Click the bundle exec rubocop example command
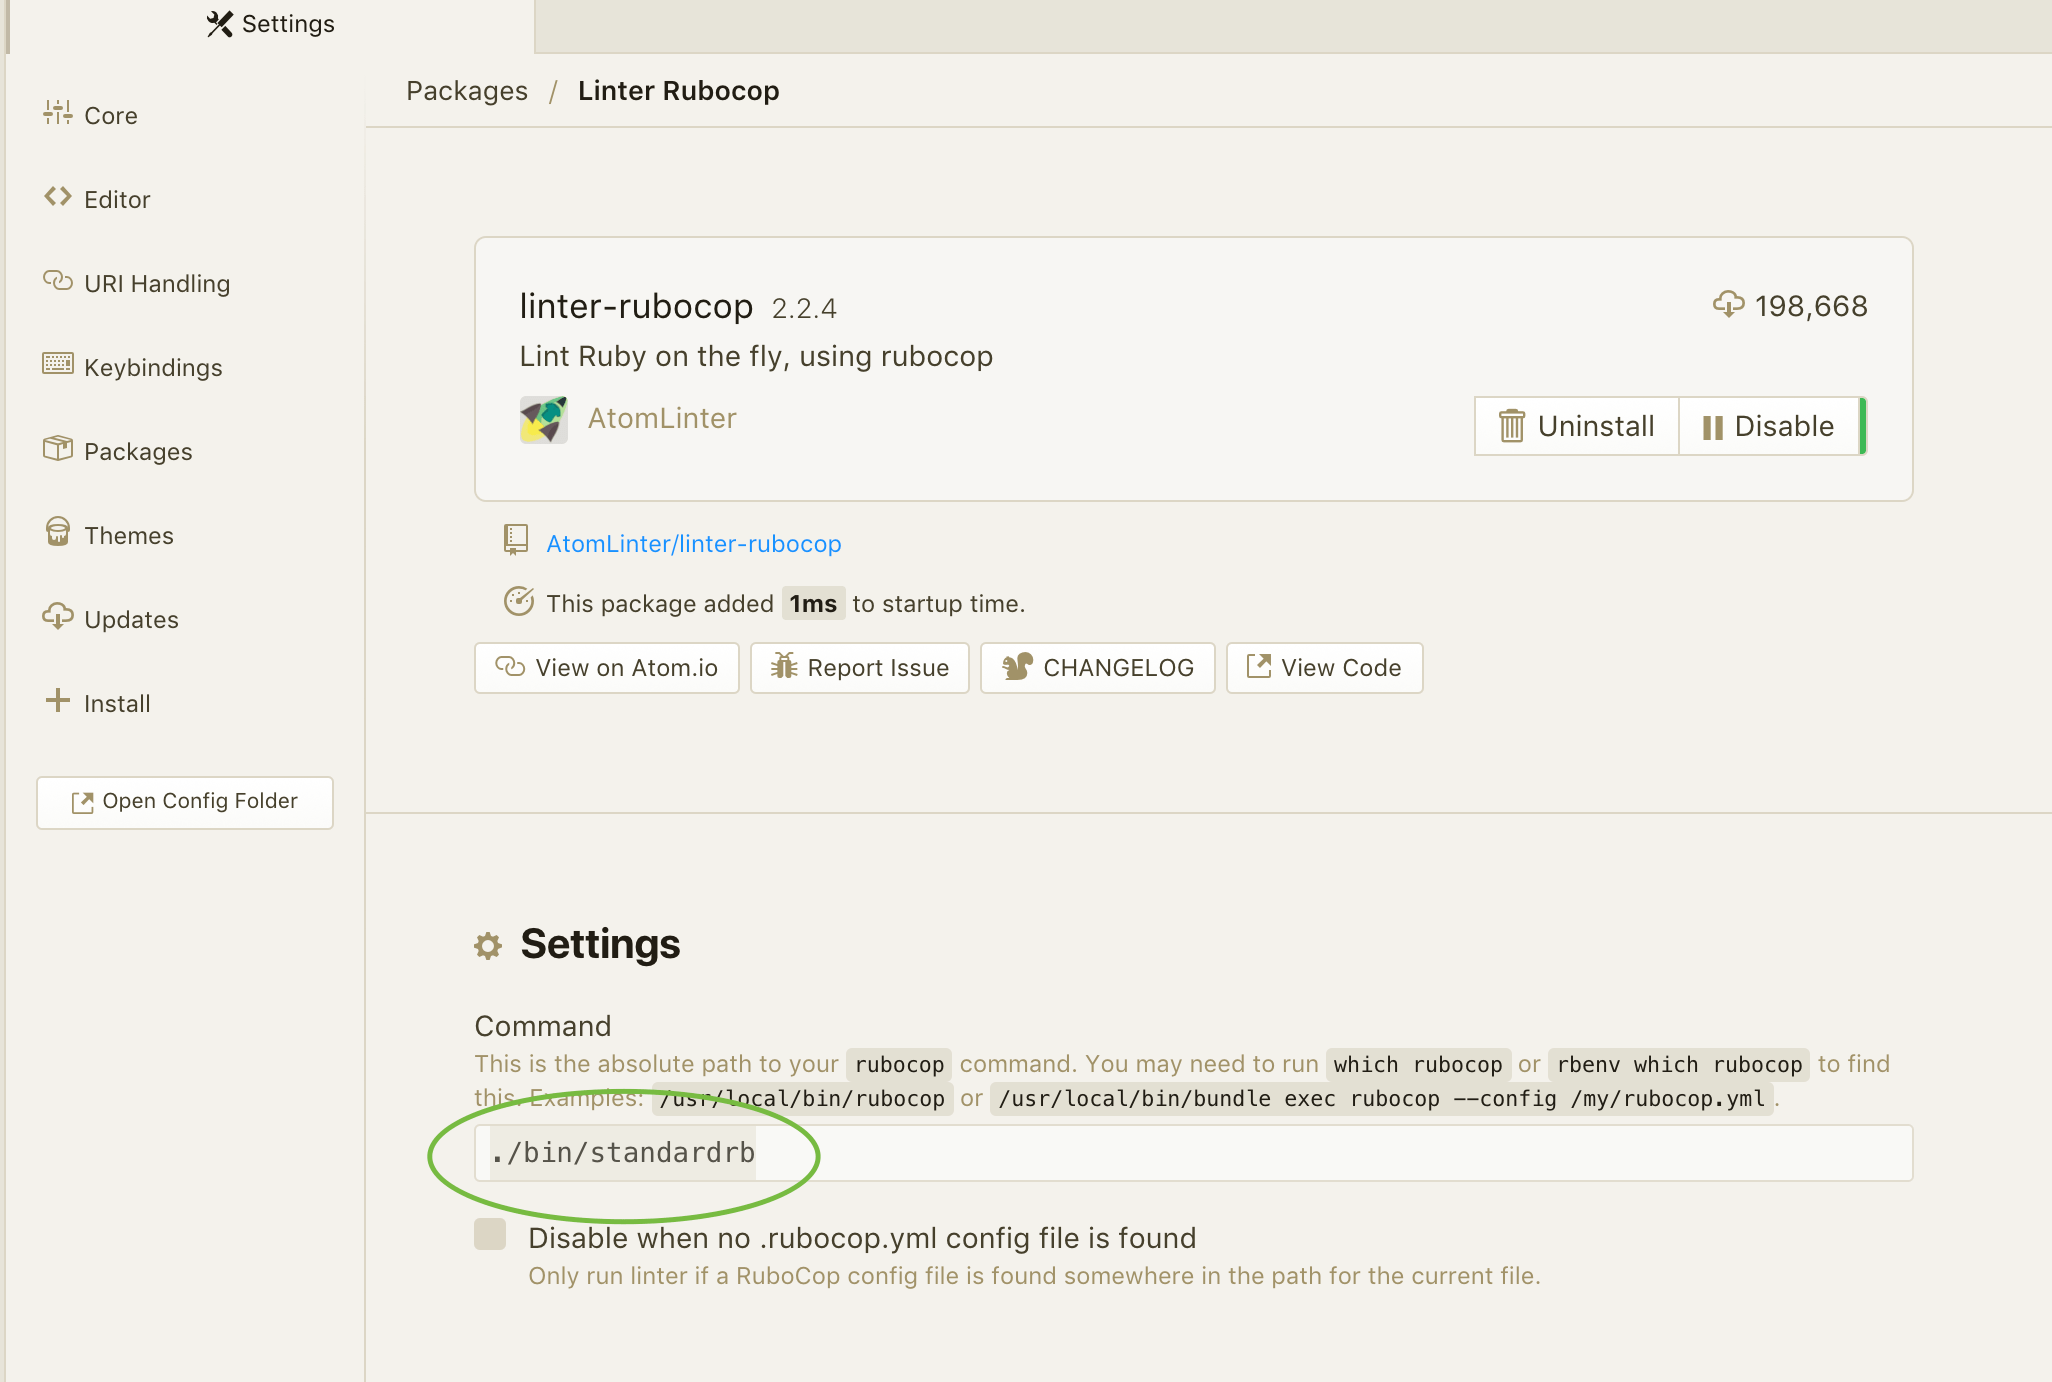Screen dimensions: 2052x1382 click(x=1382, y=1099)
